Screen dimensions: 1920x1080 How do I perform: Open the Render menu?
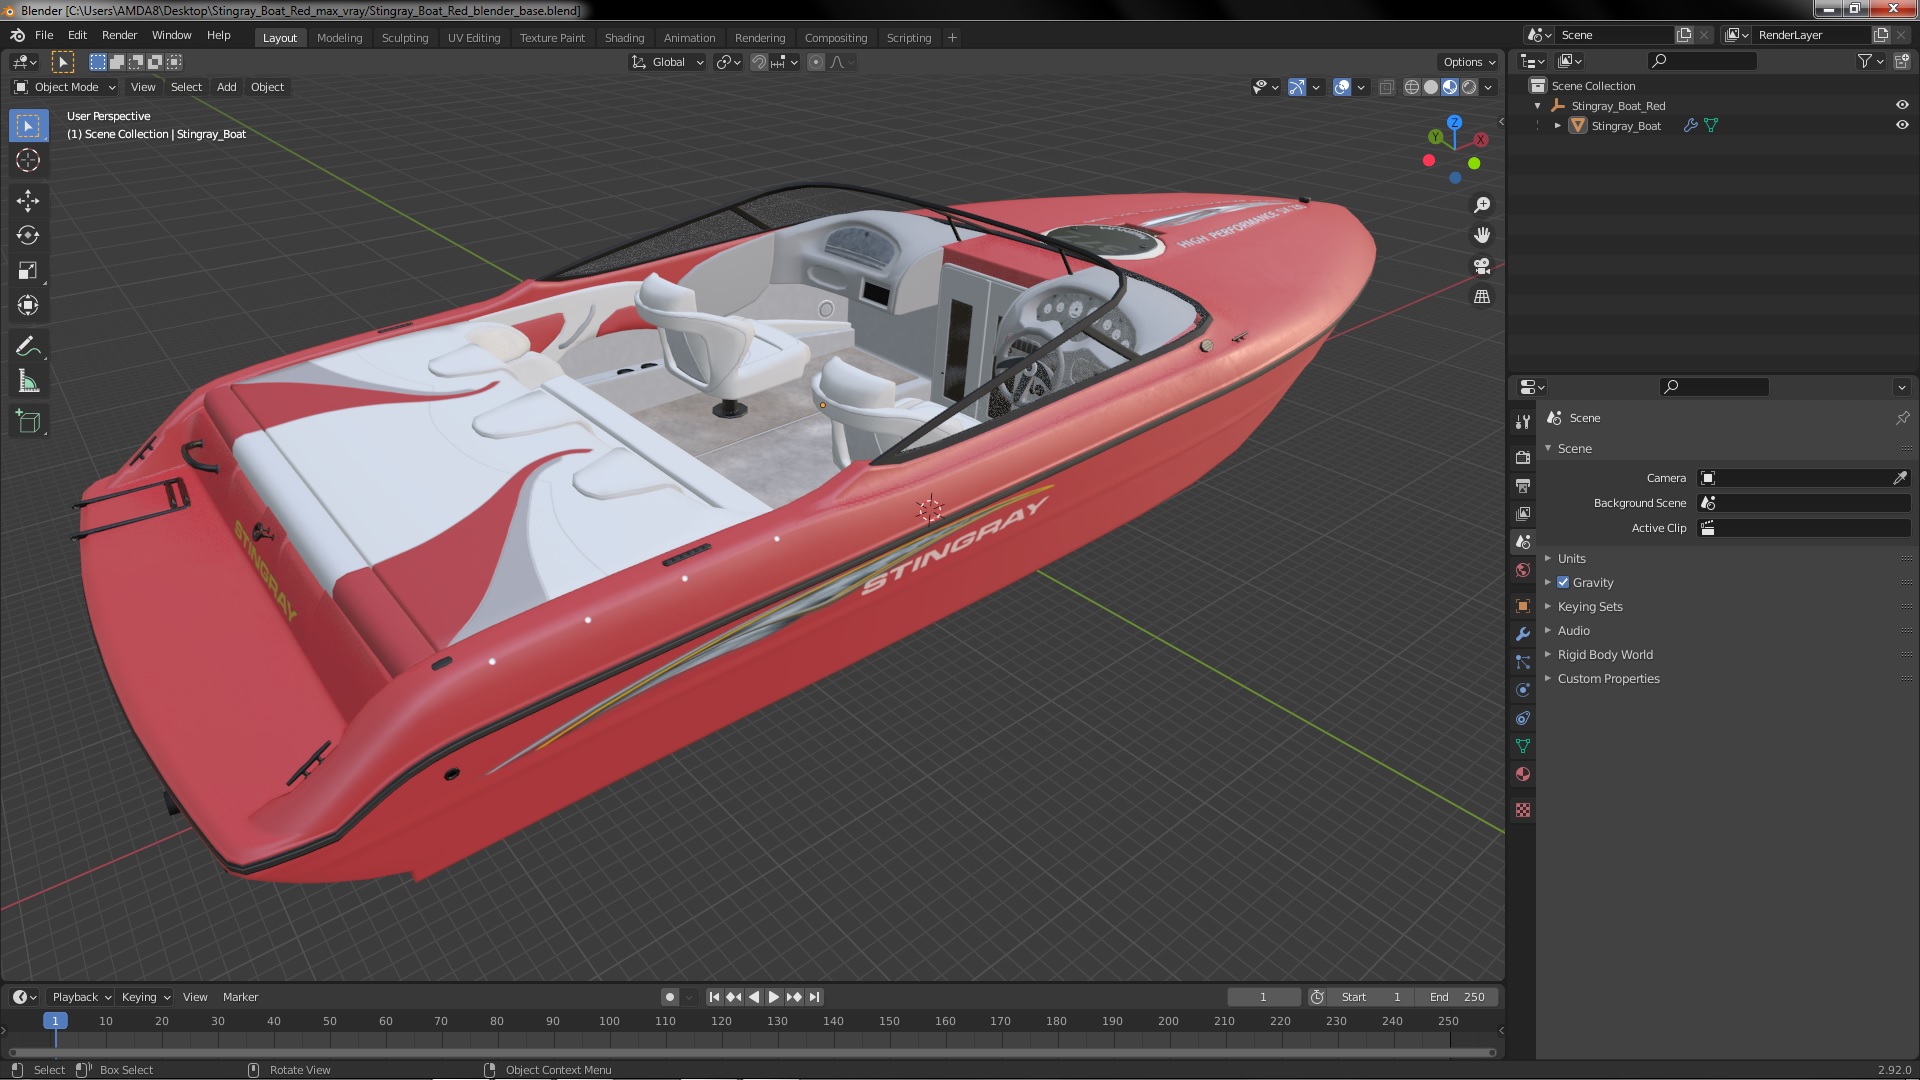click(x=119, y=35)
